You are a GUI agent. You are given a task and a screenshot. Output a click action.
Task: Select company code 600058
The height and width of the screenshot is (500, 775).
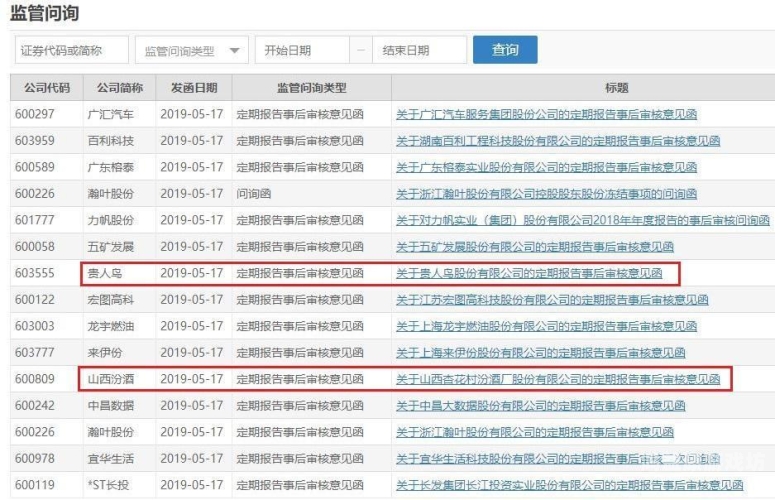tap(35, 247)
